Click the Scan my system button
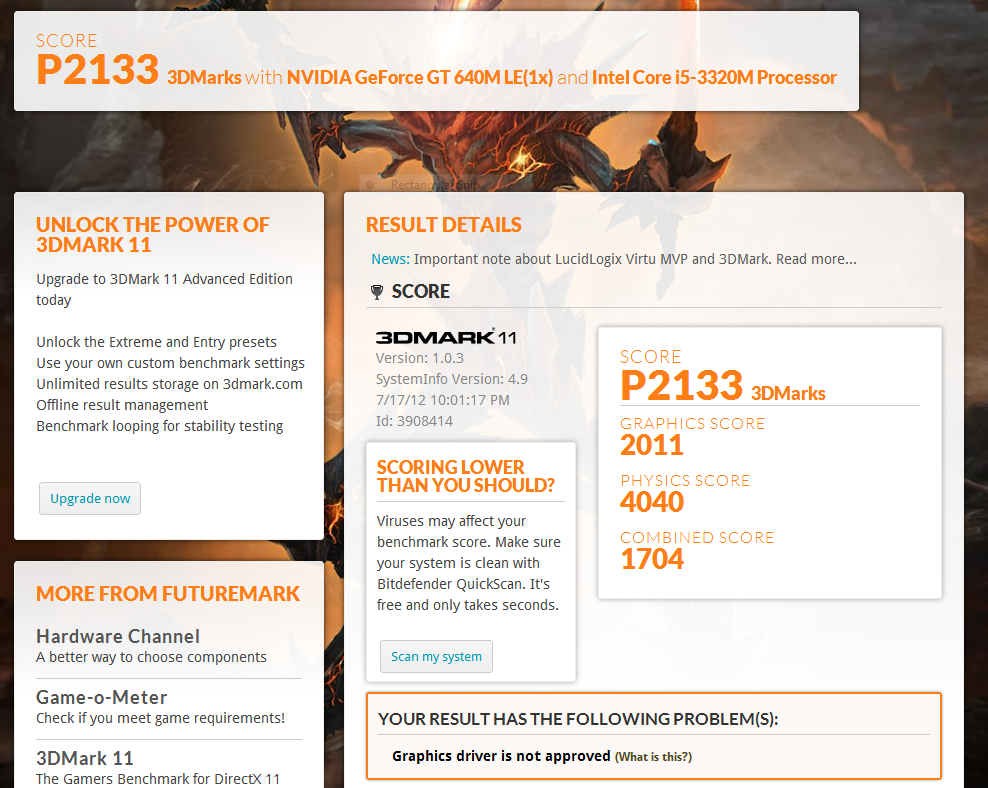Image resolution: width=988 pixels, height=788 pixels. (436, 656)
